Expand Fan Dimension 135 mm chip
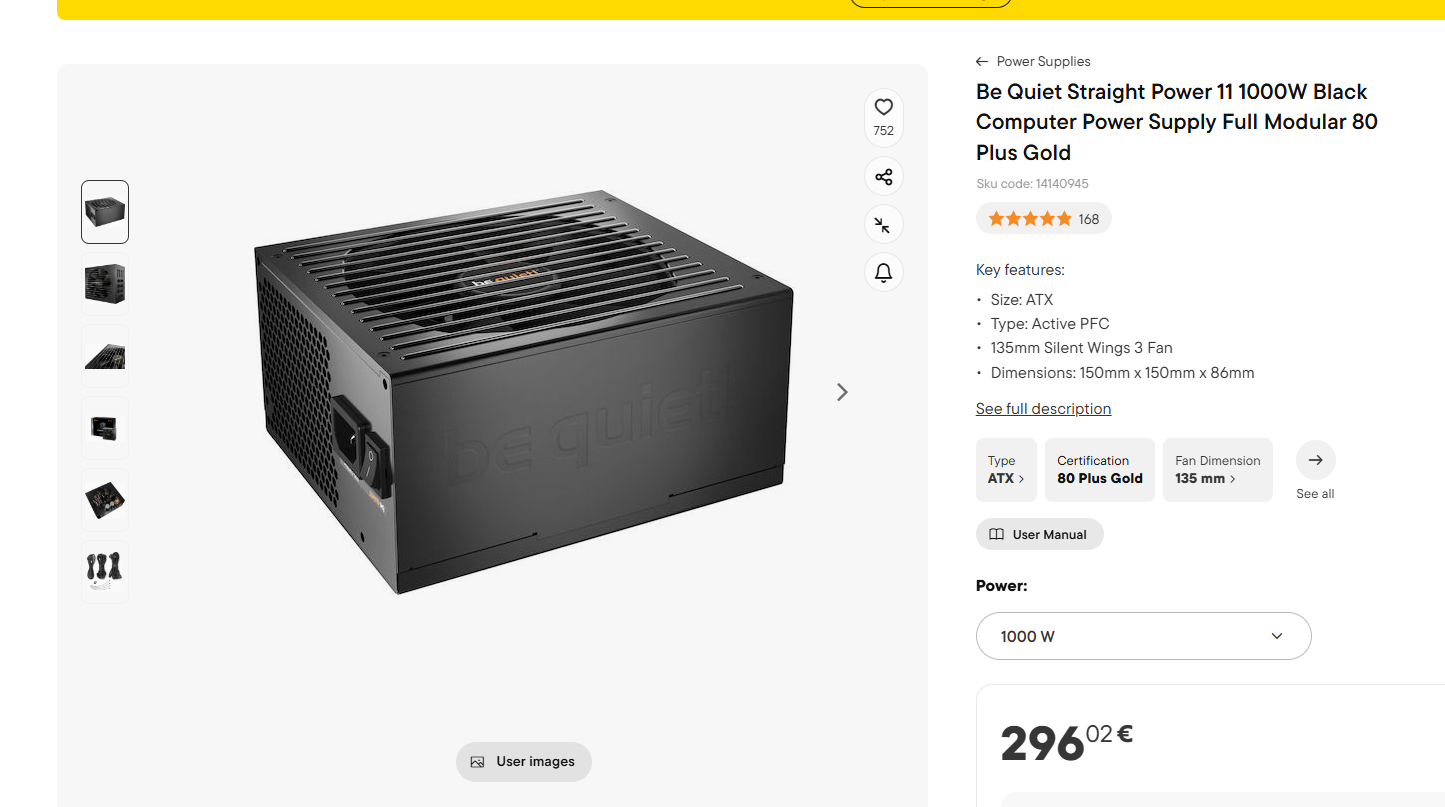 pyautogui.click(x=1217, y=470)
